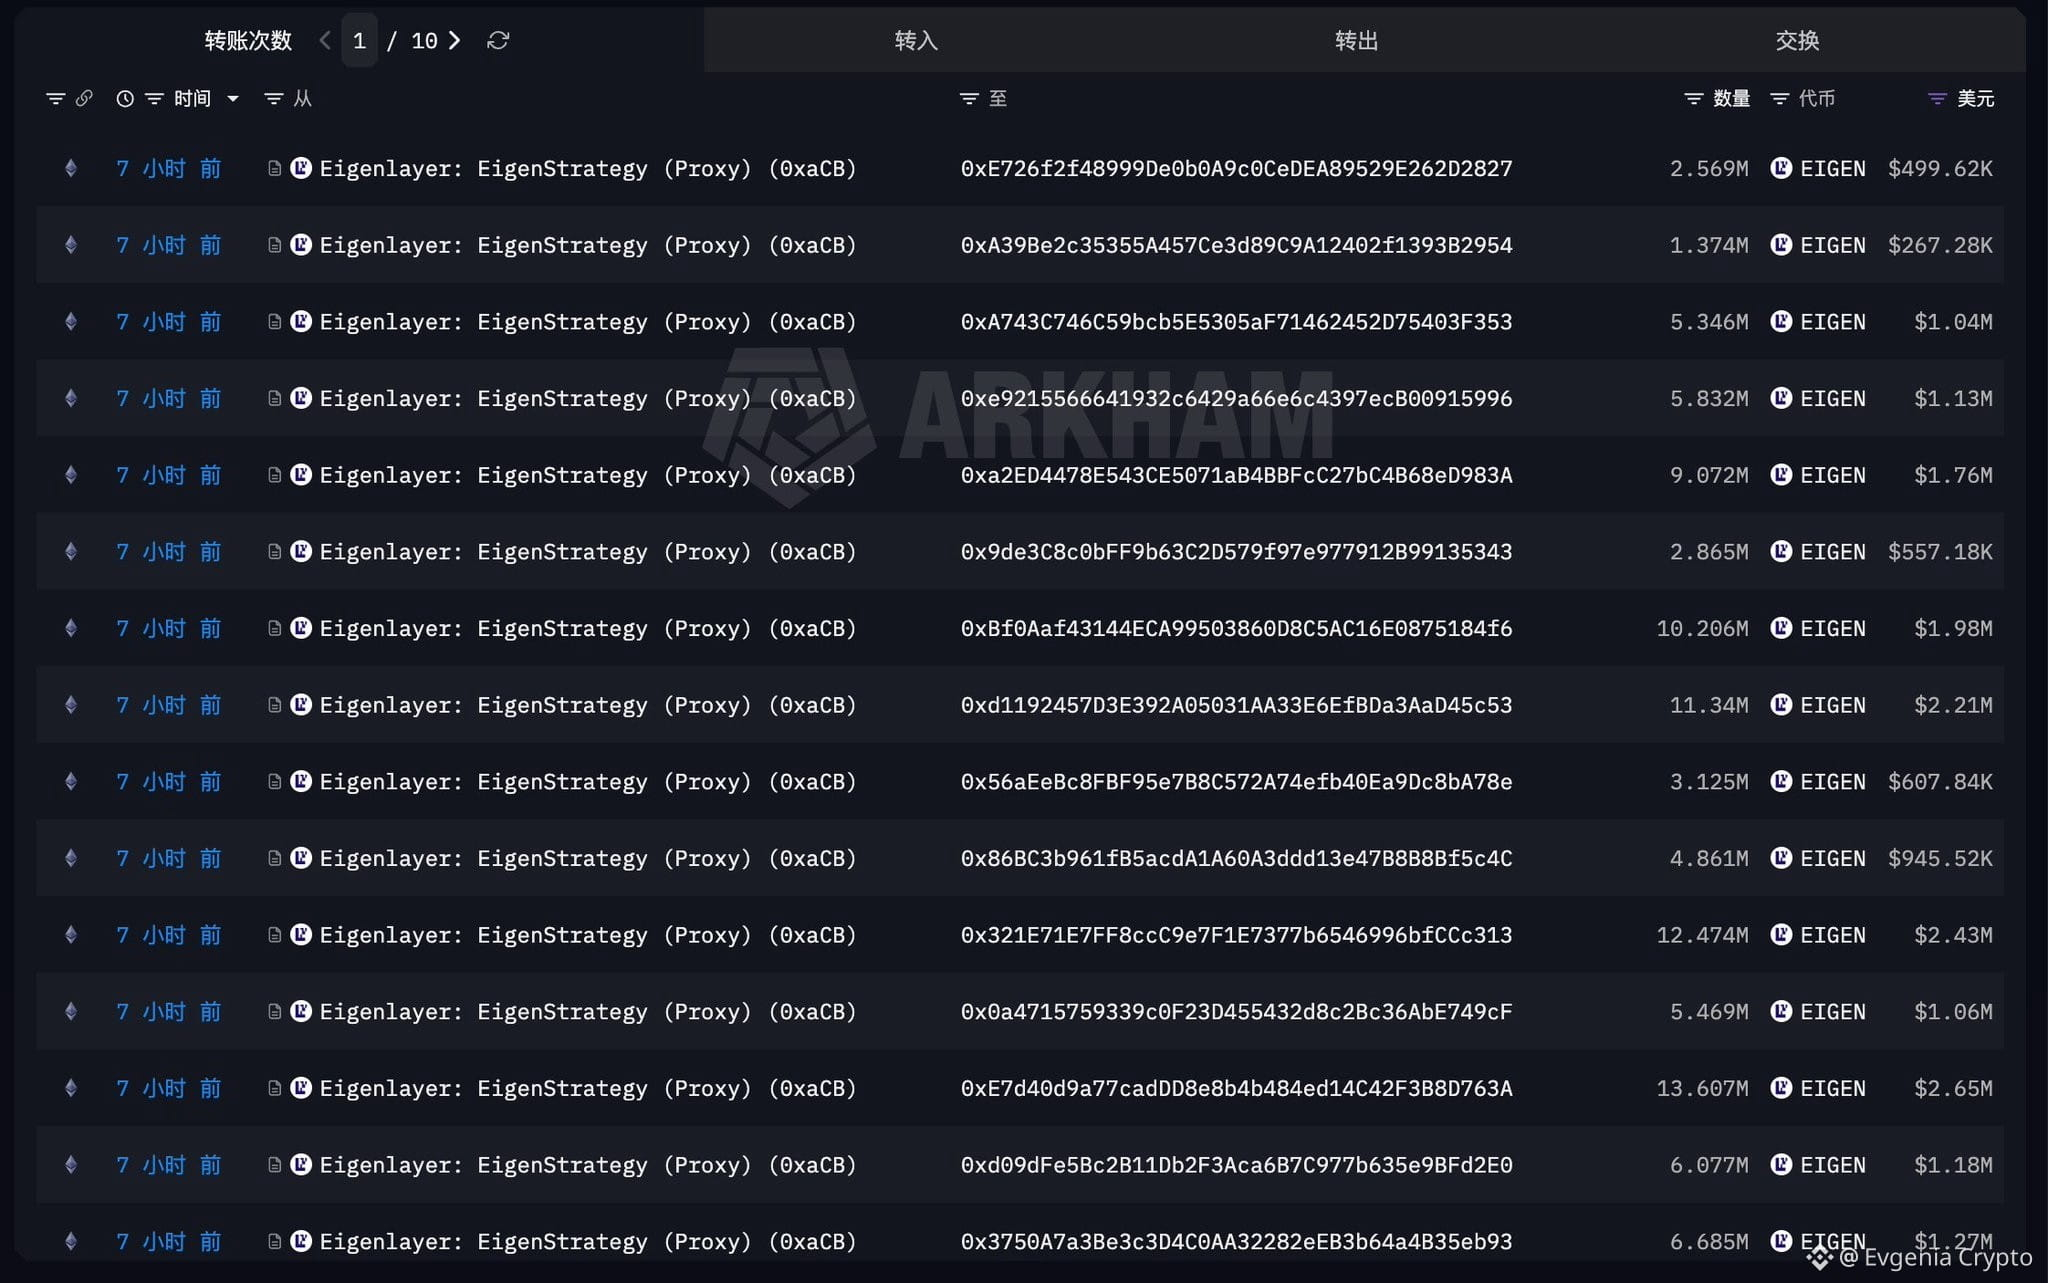Open the USD (美元) column filter
Image resolution: width=2048 pixels, height=1283 pixels.
pyautogui.click(x=1937, y=98)
